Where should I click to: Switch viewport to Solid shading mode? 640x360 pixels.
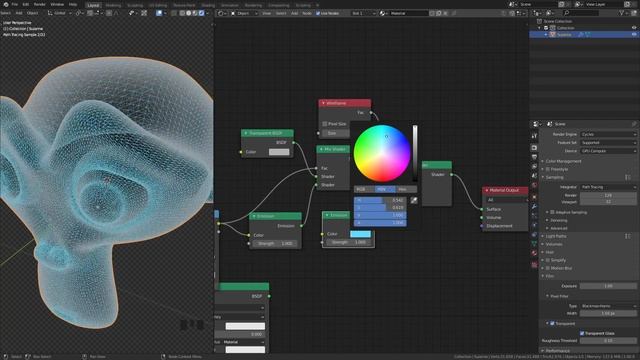tap(189, 13)
